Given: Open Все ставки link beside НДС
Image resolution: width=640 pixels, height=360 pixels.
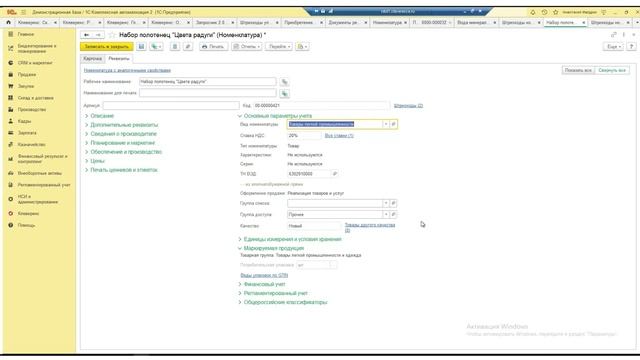Looking at the screenshot, I should [x=339, y=136].
